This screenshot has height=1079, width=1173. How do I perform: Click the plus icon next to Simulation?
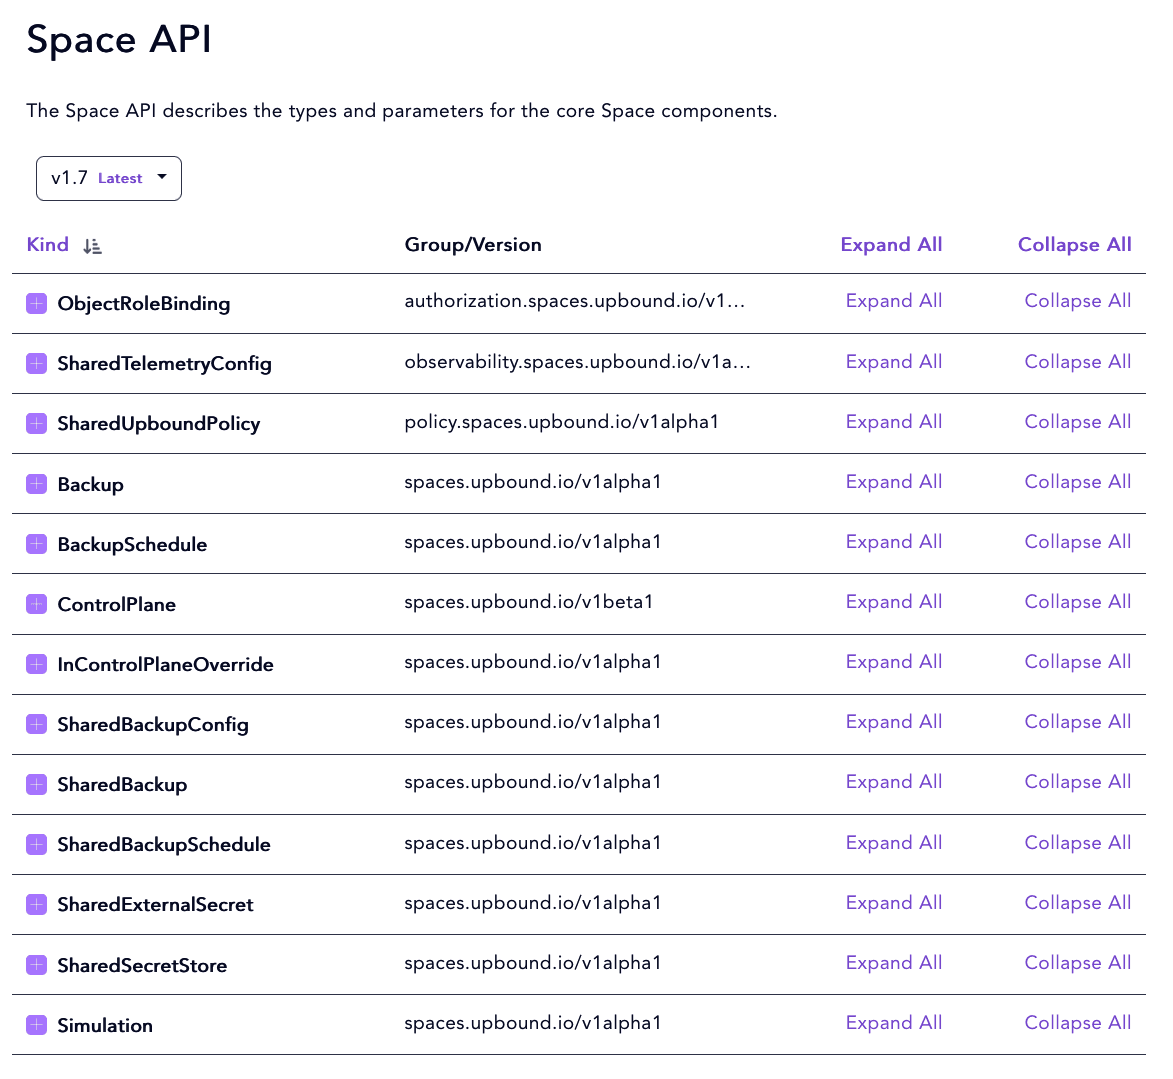click(x=37, y=1025)
